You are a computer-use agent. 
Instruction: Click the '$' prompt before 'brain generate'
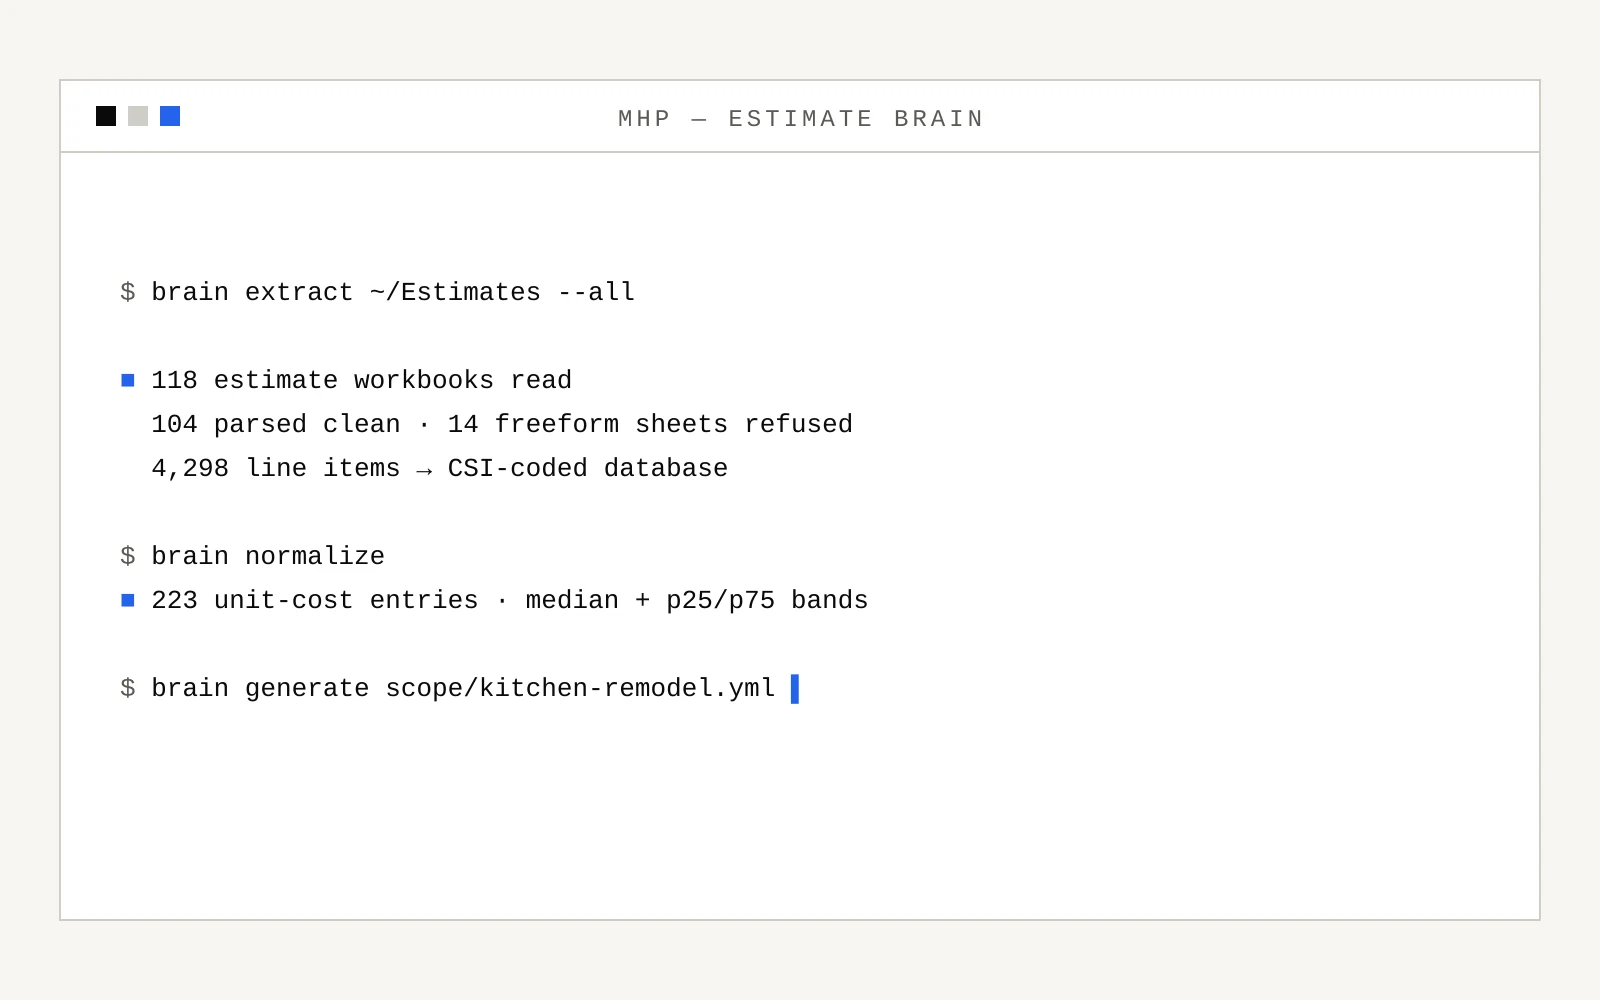tap(128, 688)
